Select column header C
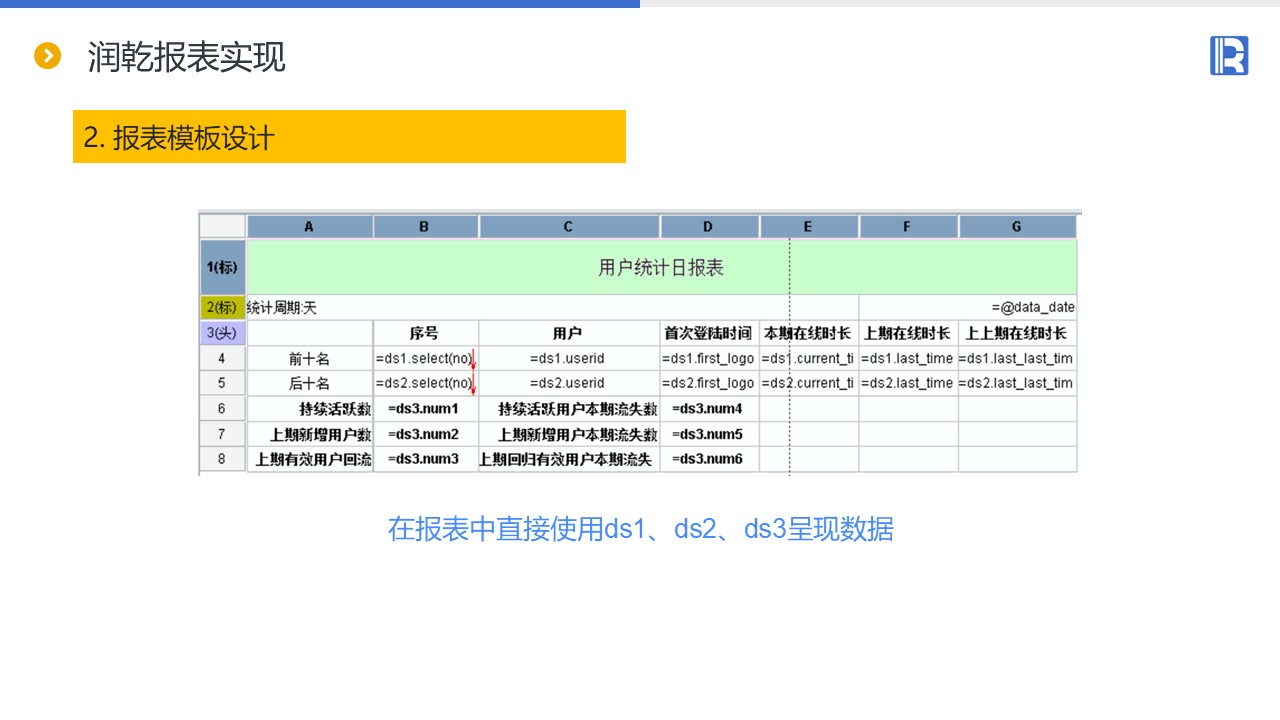 tap(569, 227)
